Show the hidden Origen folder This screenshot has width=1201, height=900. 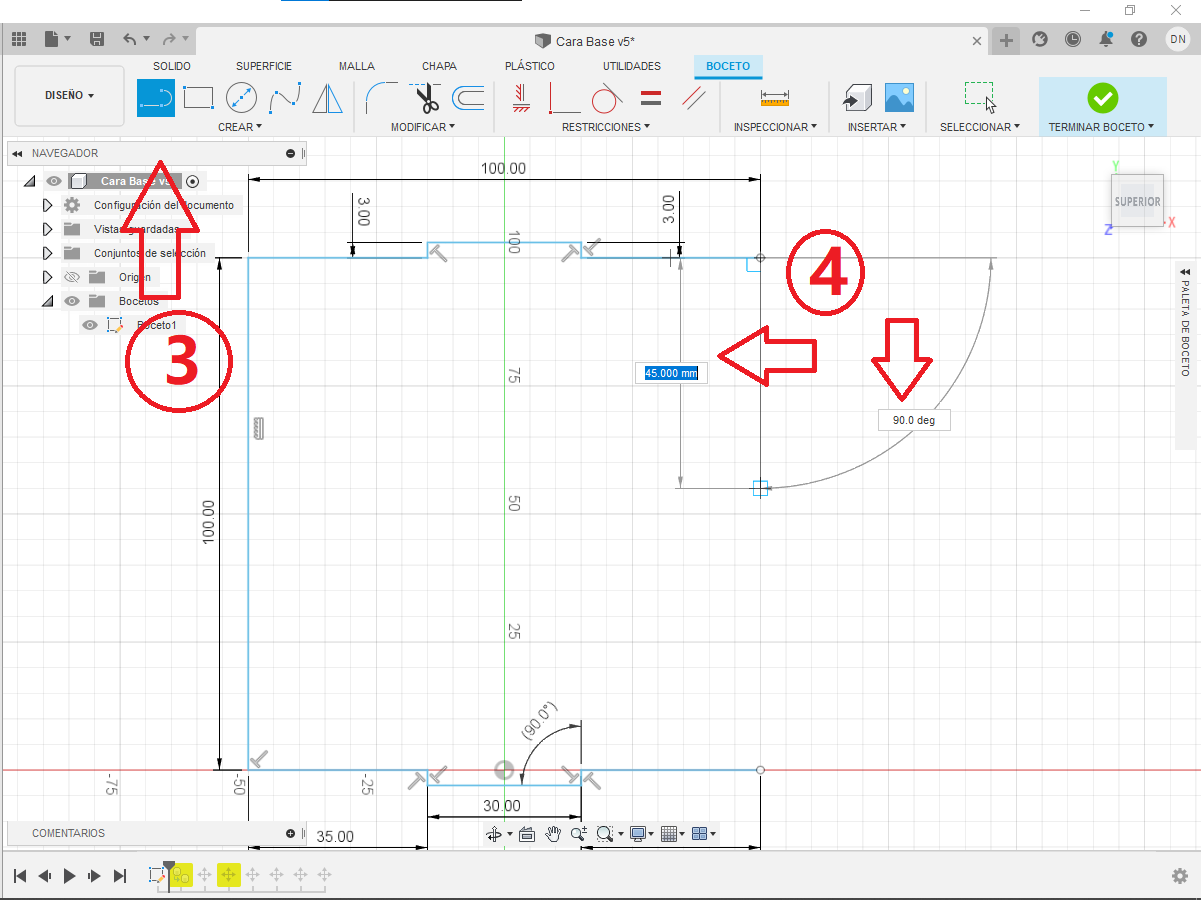click(x=72, y=277)
